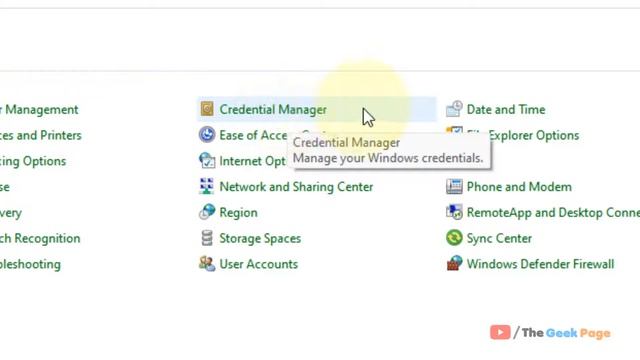Open the link ending in 'leshooting'

click(30, 264)
